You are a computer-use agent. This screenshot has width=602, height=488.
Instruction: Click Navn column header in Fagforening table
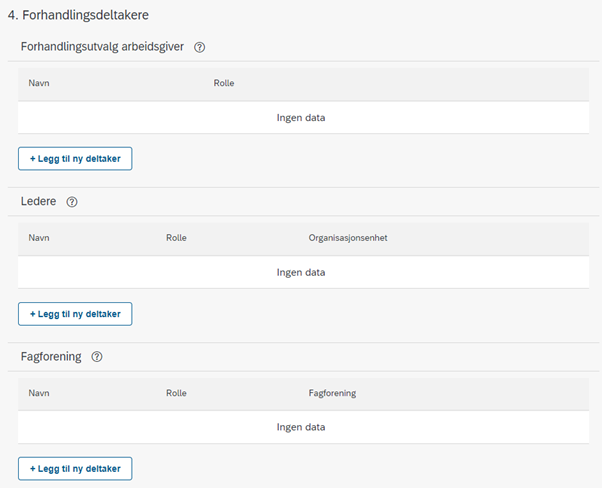(x=39, y=393)
